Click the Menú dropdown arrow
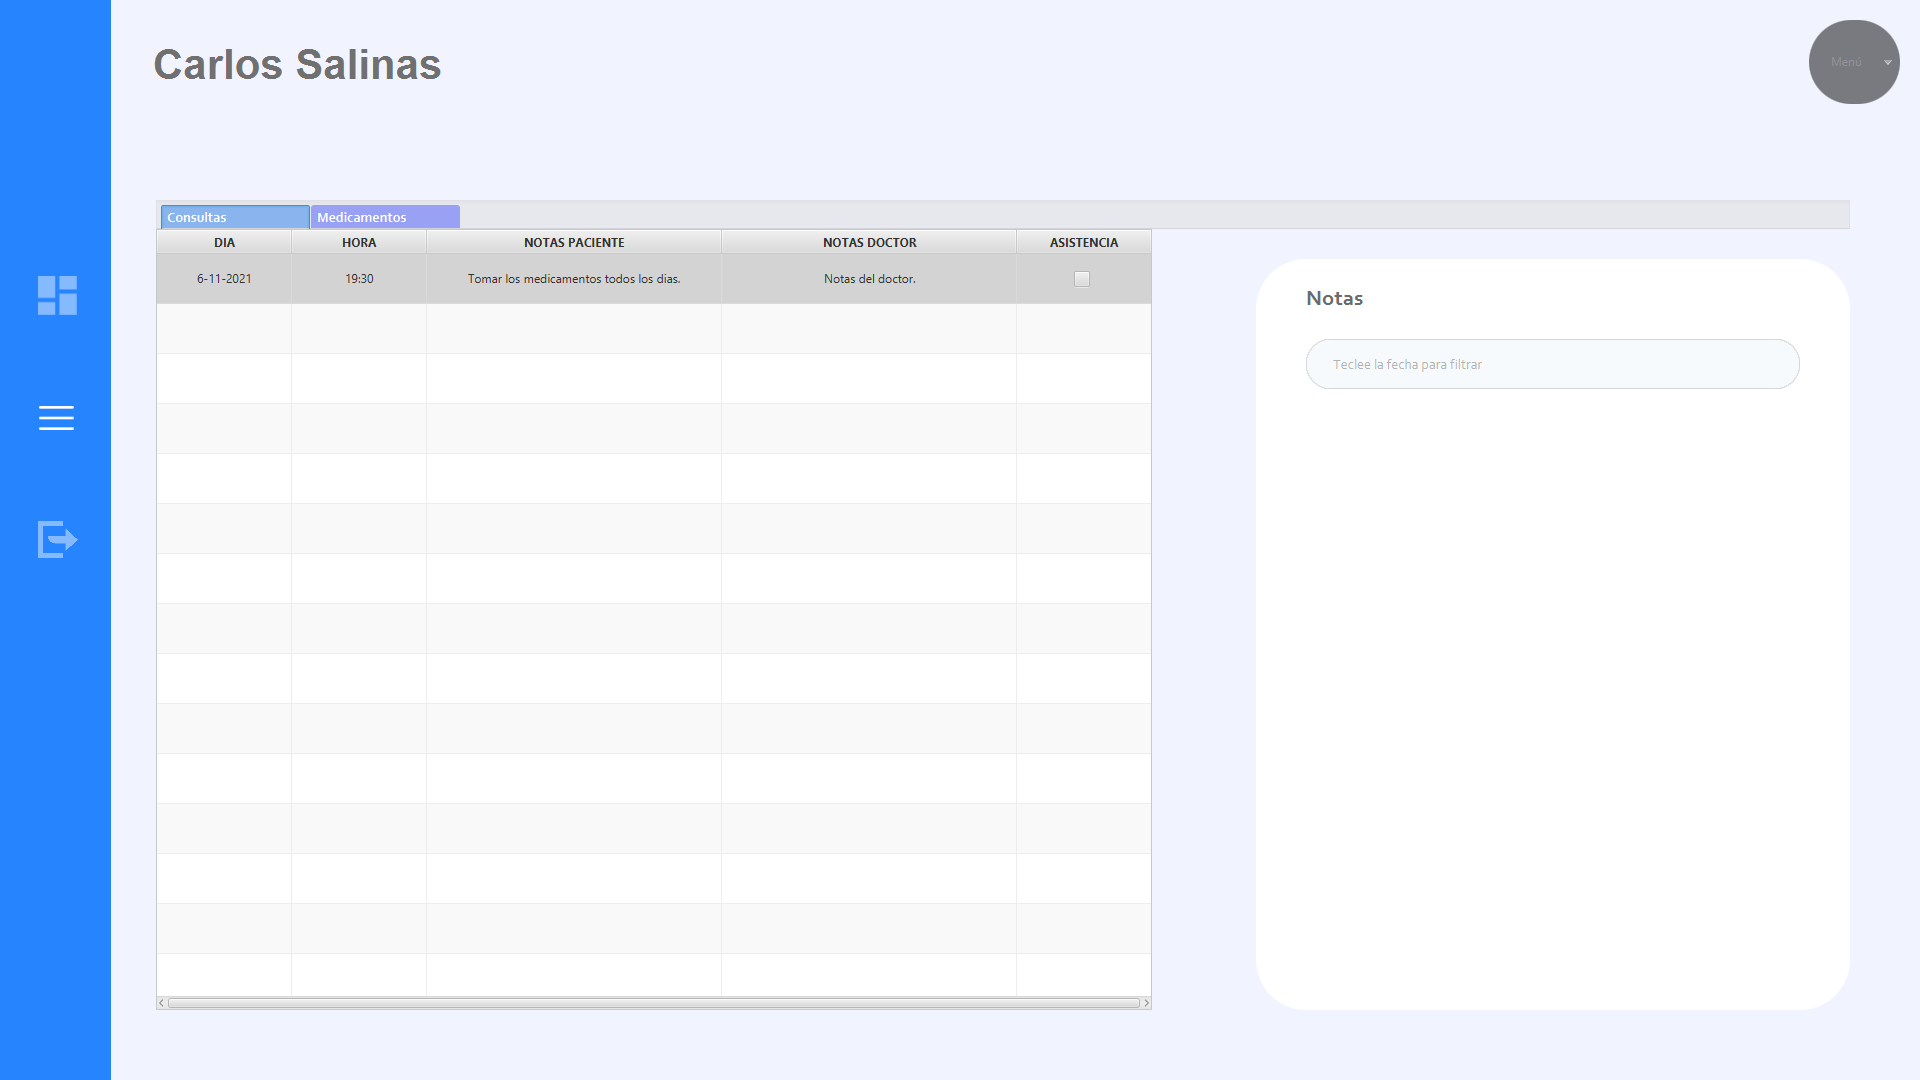Image resolution: width=1920 pixels, height=1080 pixels. 1888,62
